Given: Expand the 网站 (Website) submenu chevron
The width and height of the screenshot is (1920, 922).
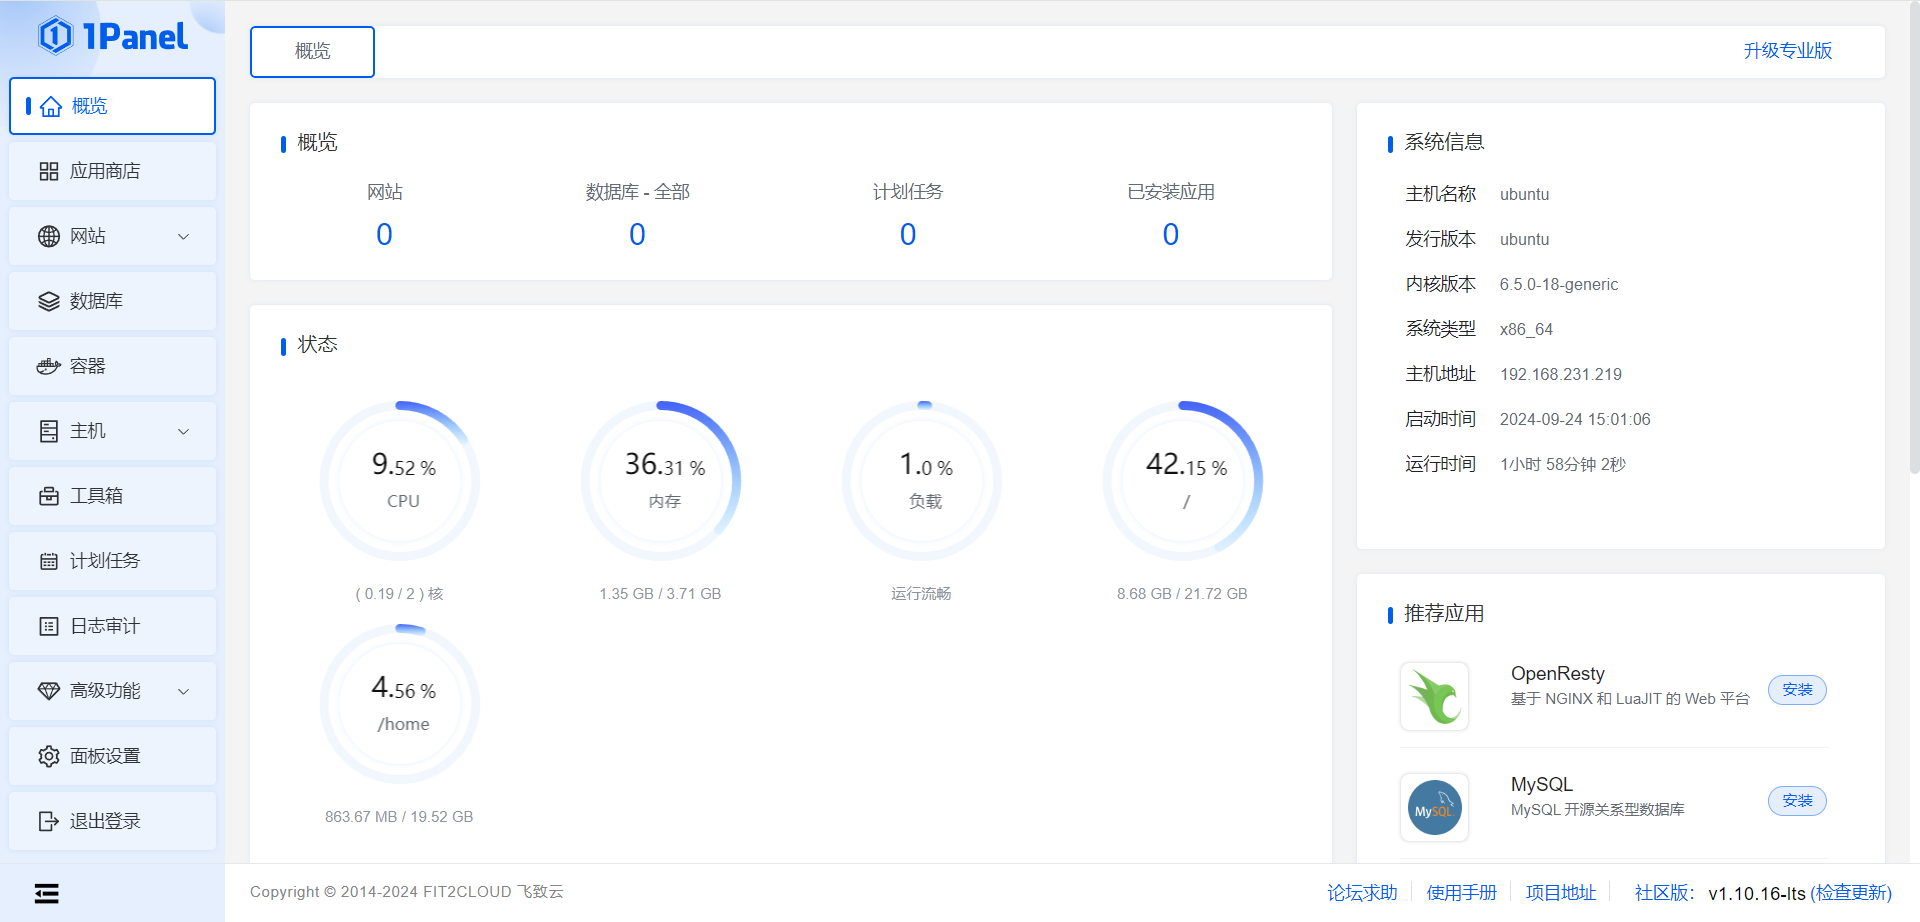Looking at the screenshot, I should click(183, 236).
